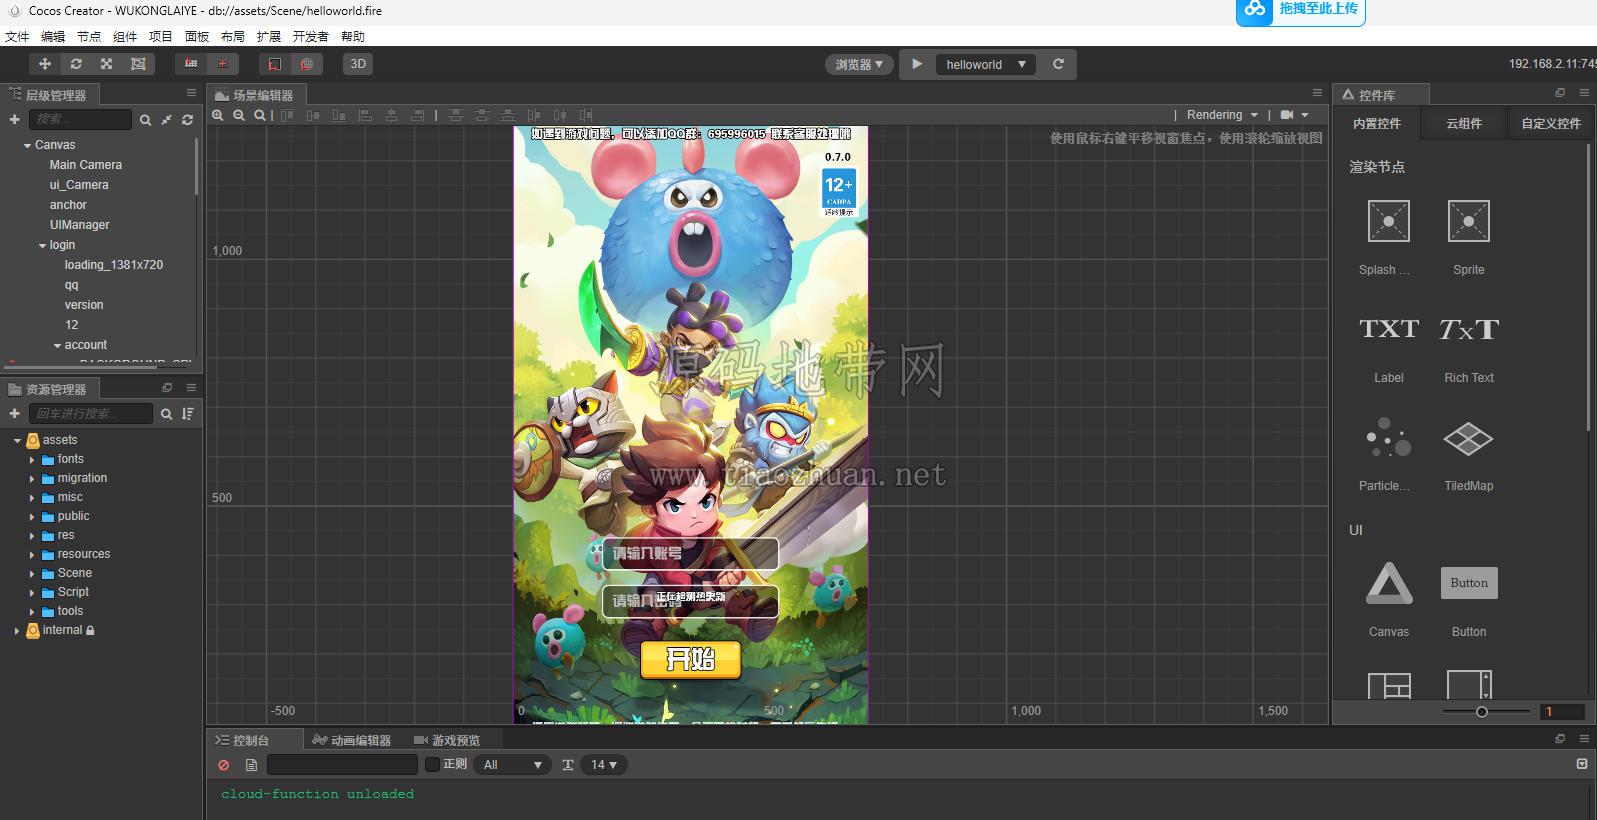The width and height of the screenshot is (1597, 820).
Task: Open the scene camera options icon
Action: [1294, 115]
